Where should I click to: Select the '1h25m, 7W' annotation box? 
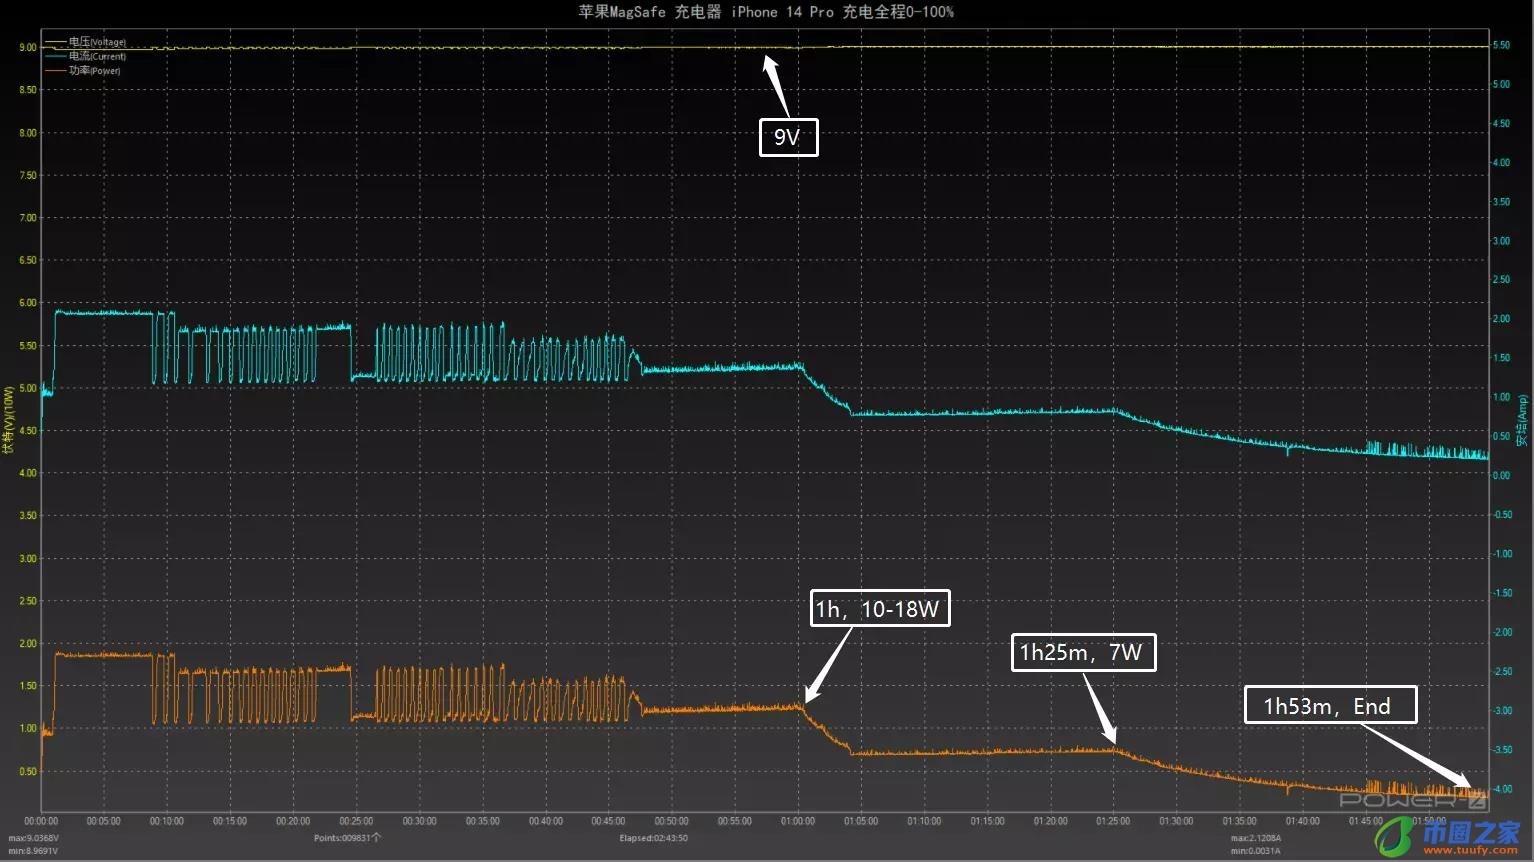coord(1083,653)
